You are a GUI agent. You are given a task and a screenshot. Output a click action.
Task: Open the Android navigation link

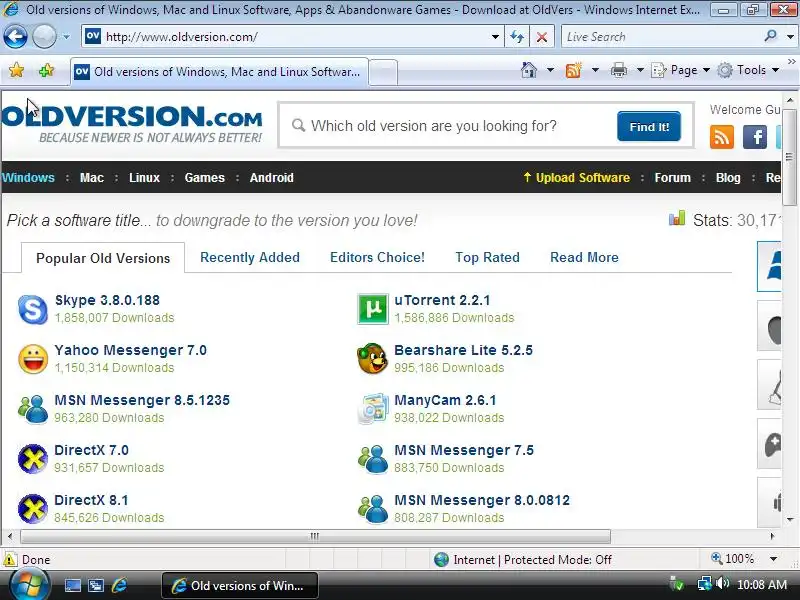(x=271, y=178)
